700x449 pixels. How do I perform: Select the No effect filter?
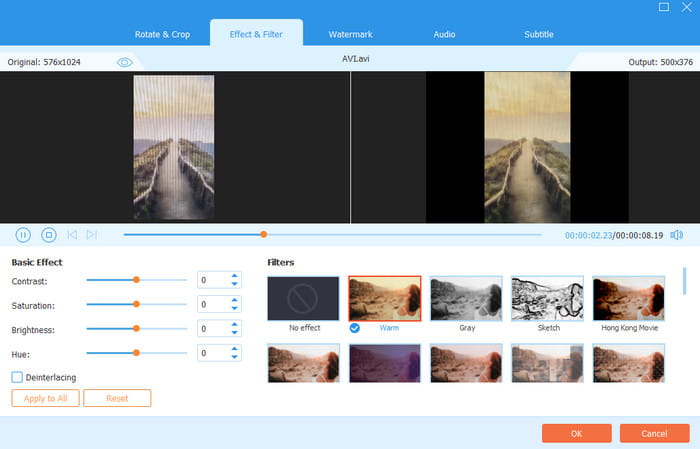[x=303, y=298]
